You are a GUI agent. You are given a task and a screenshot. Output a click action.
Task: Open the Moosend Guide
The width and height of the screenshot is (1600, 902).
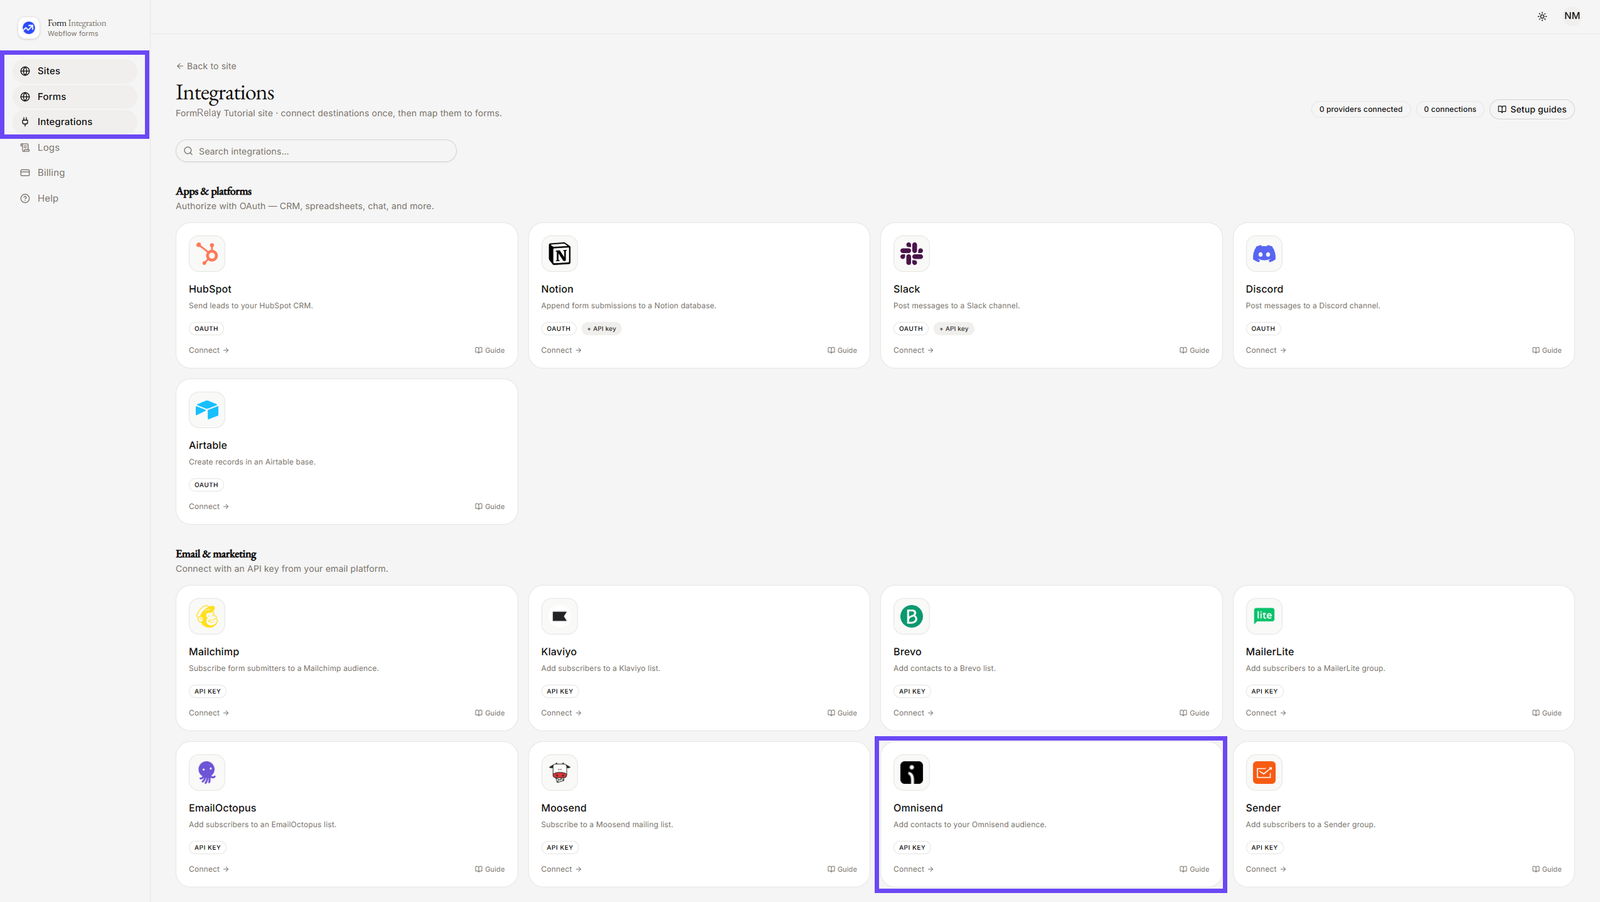(x=842, y=869)
